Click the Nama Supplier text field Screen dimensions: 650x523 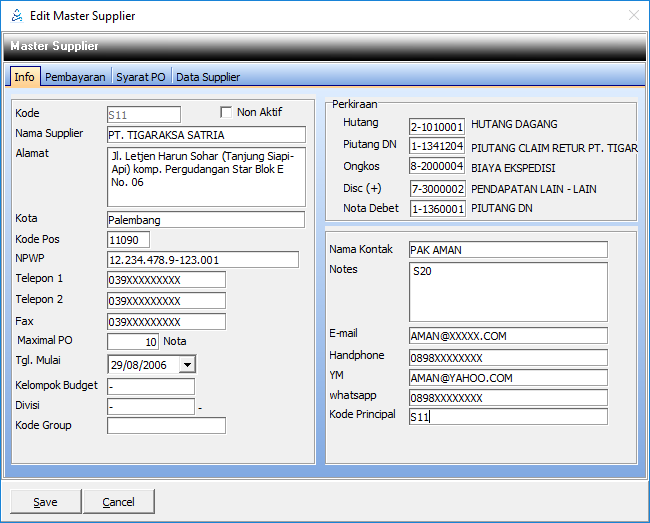205,135
